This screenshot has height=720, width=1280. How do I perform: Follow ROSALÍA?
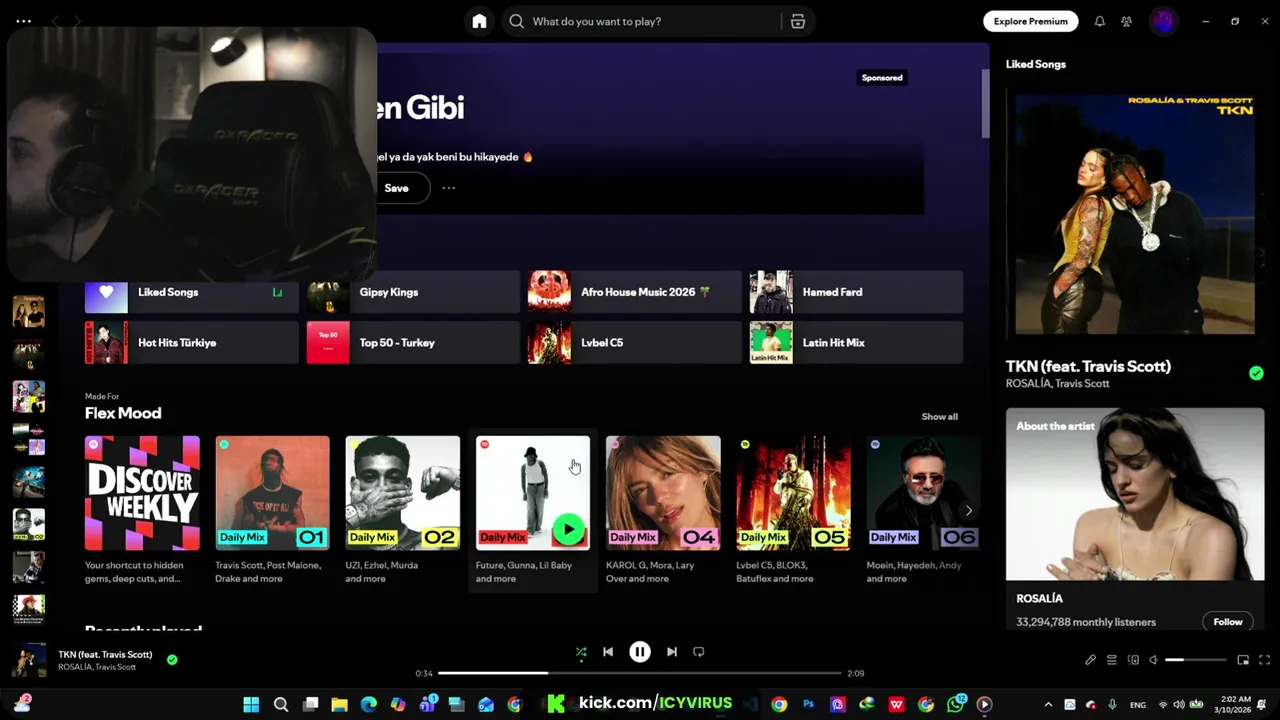(1228, 621)
